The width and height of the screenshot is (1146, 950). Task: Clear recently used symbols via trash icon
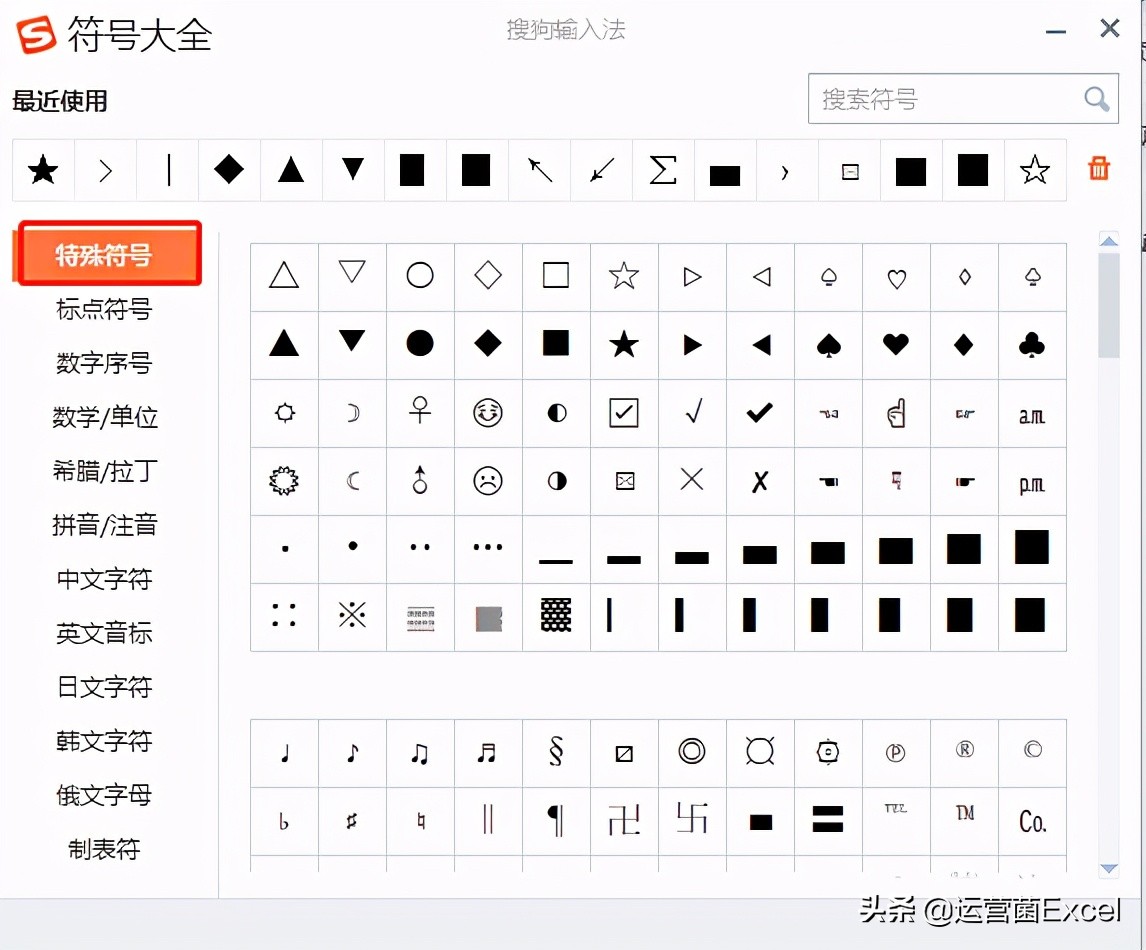point(1098,169)
